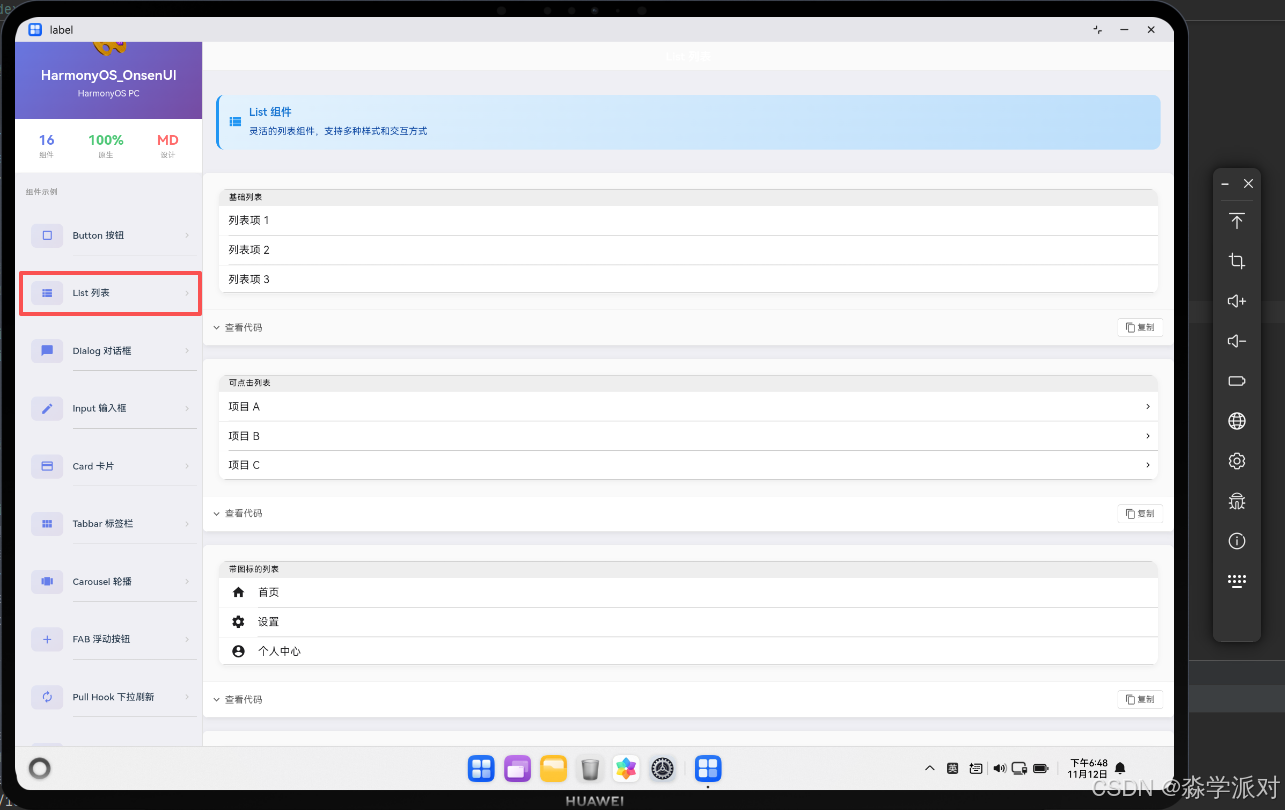
Task: Raise volume using emulator toolbar speaker-plus icon
Action: pos(1237,301)
